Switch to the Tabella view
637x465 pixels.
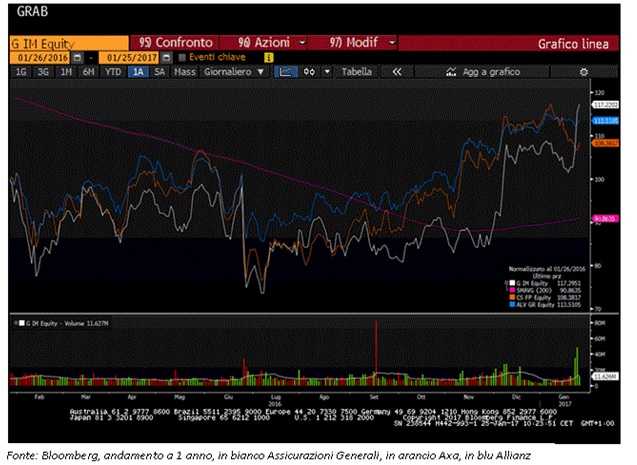[356, 72]
